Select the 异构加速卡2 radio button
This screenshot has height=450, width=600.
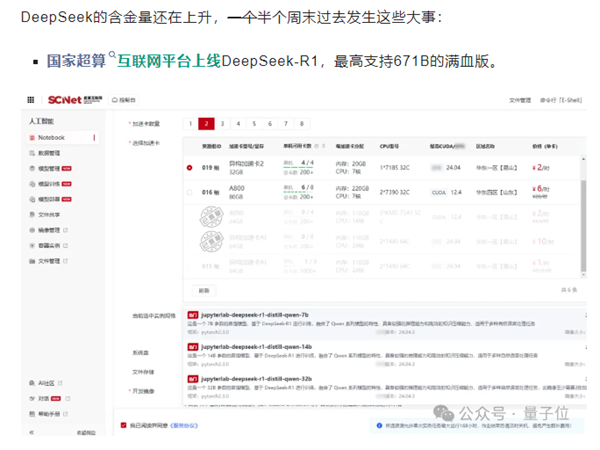191,167
